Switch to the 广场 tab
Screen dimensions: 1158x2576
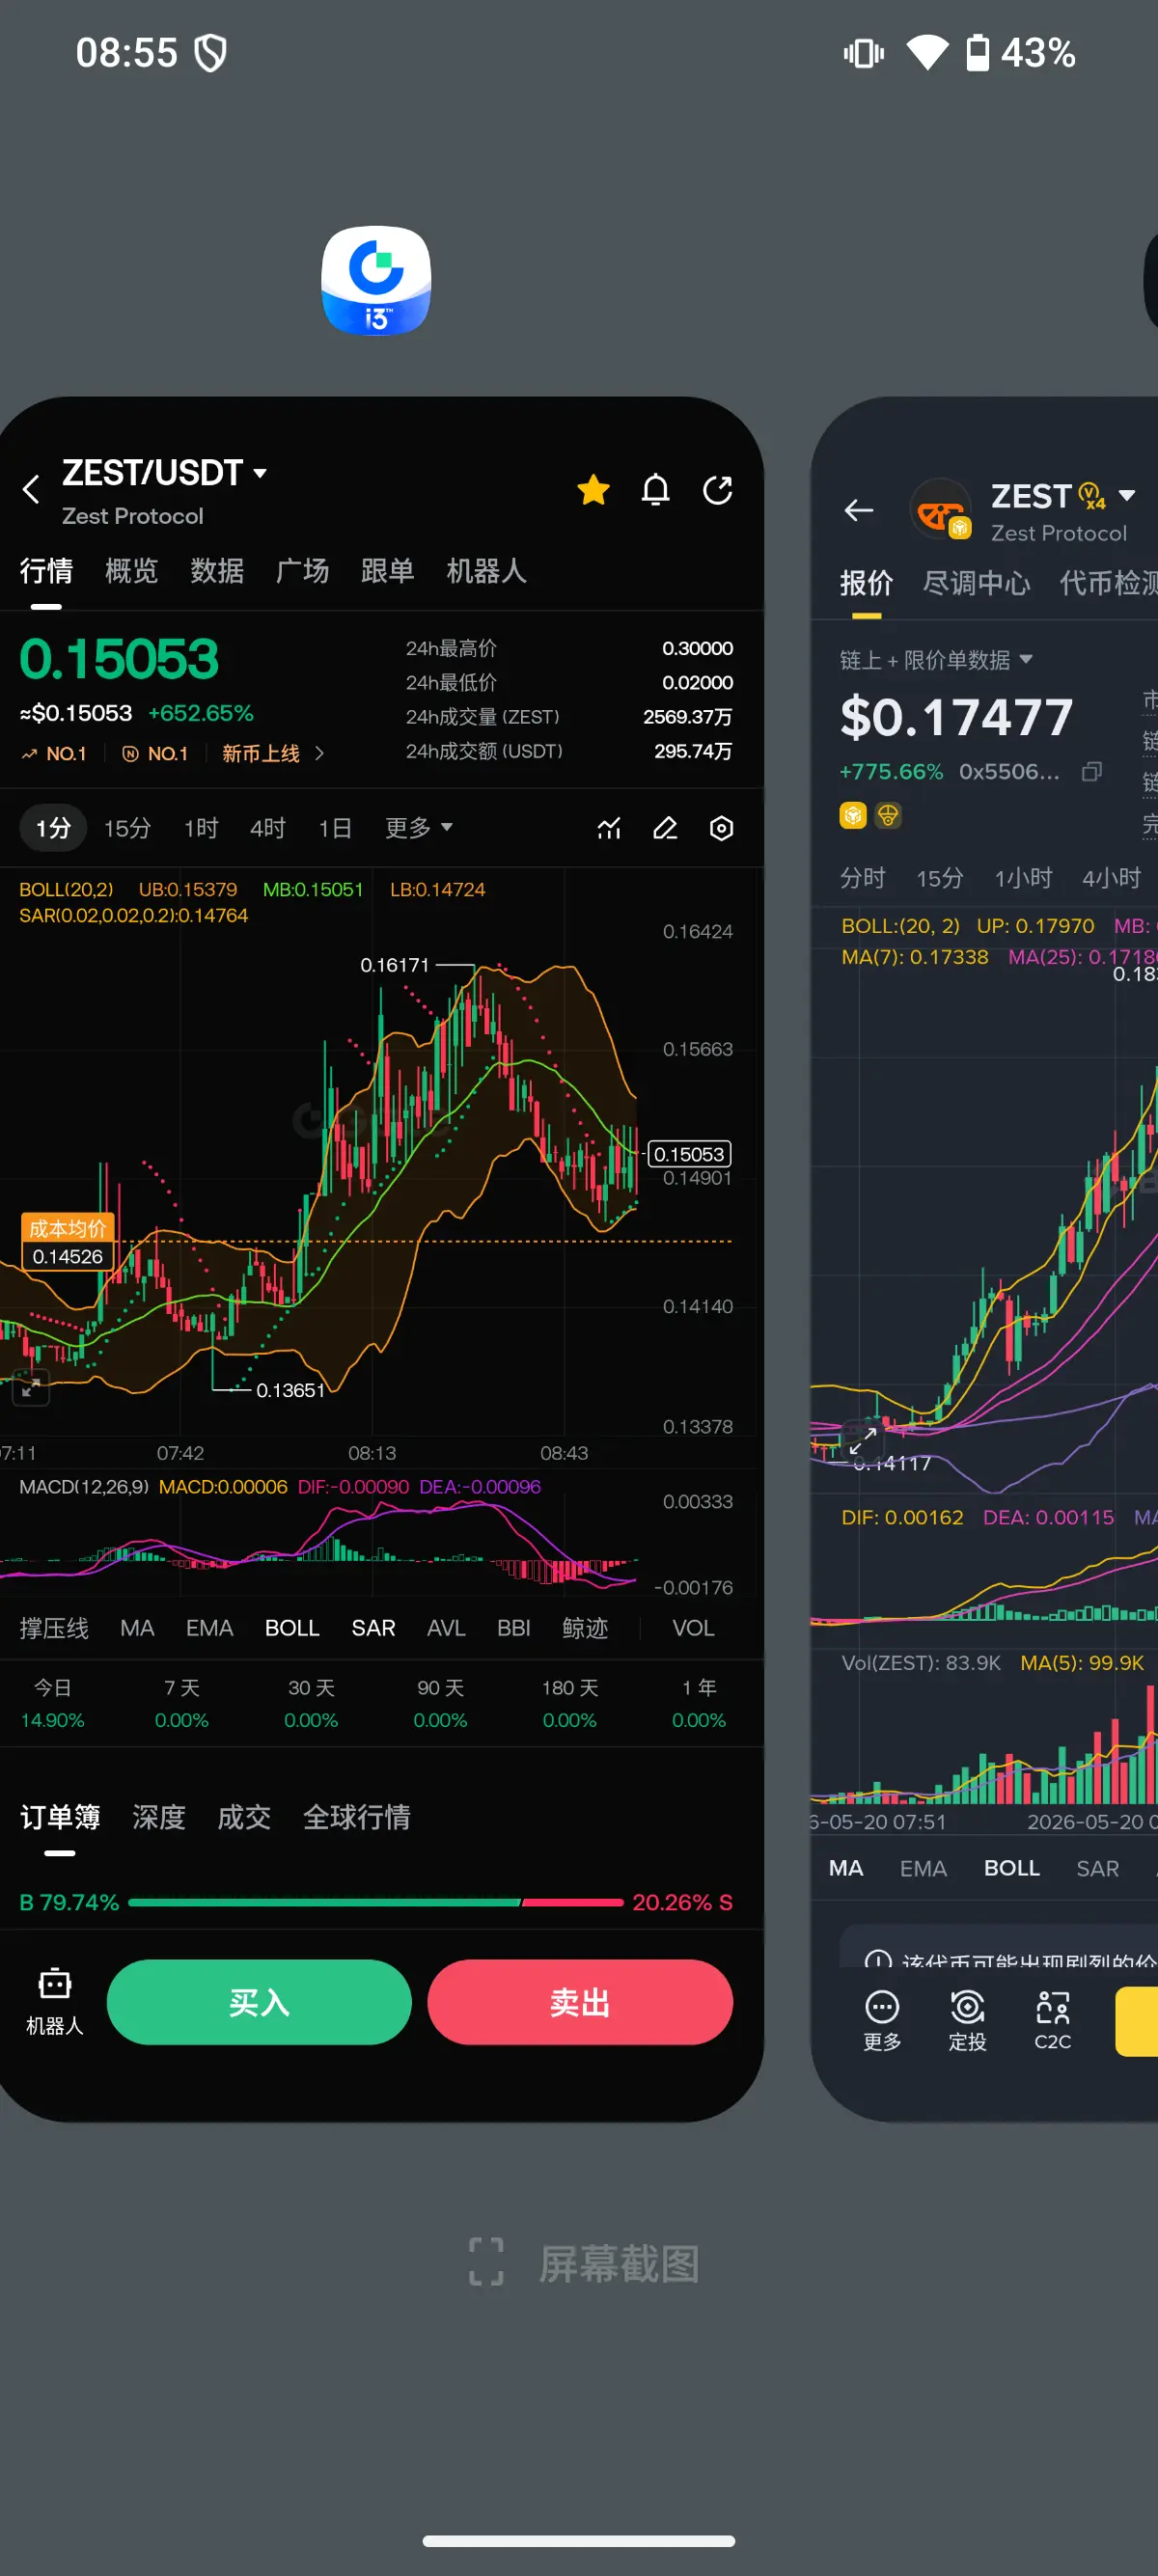302,571
